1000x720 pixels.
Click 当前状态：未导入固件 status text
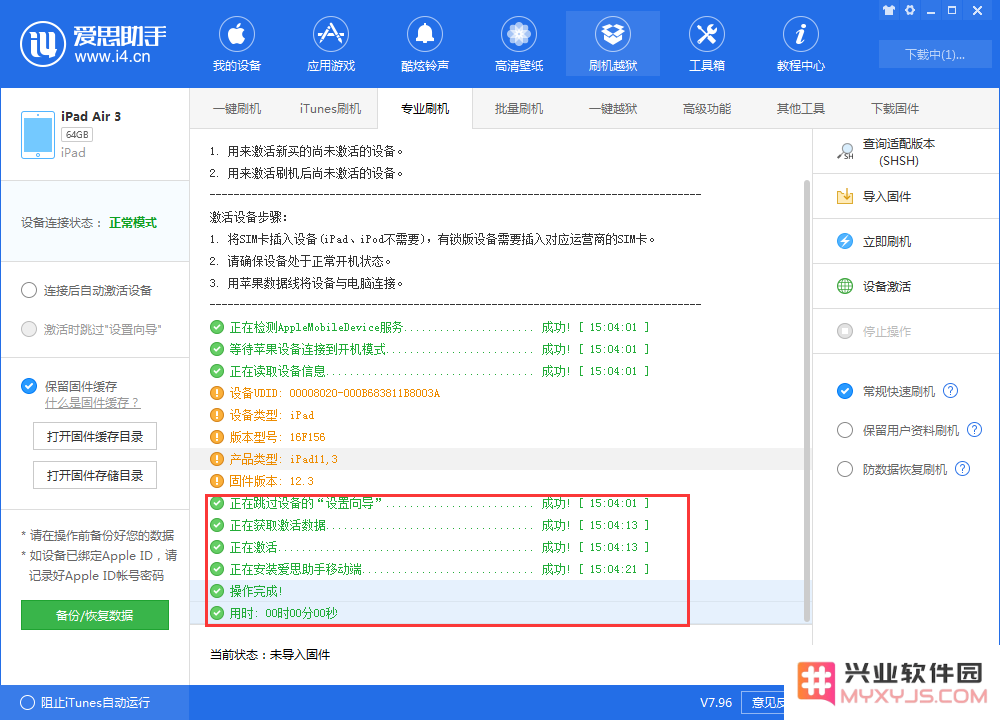point(270,654)
